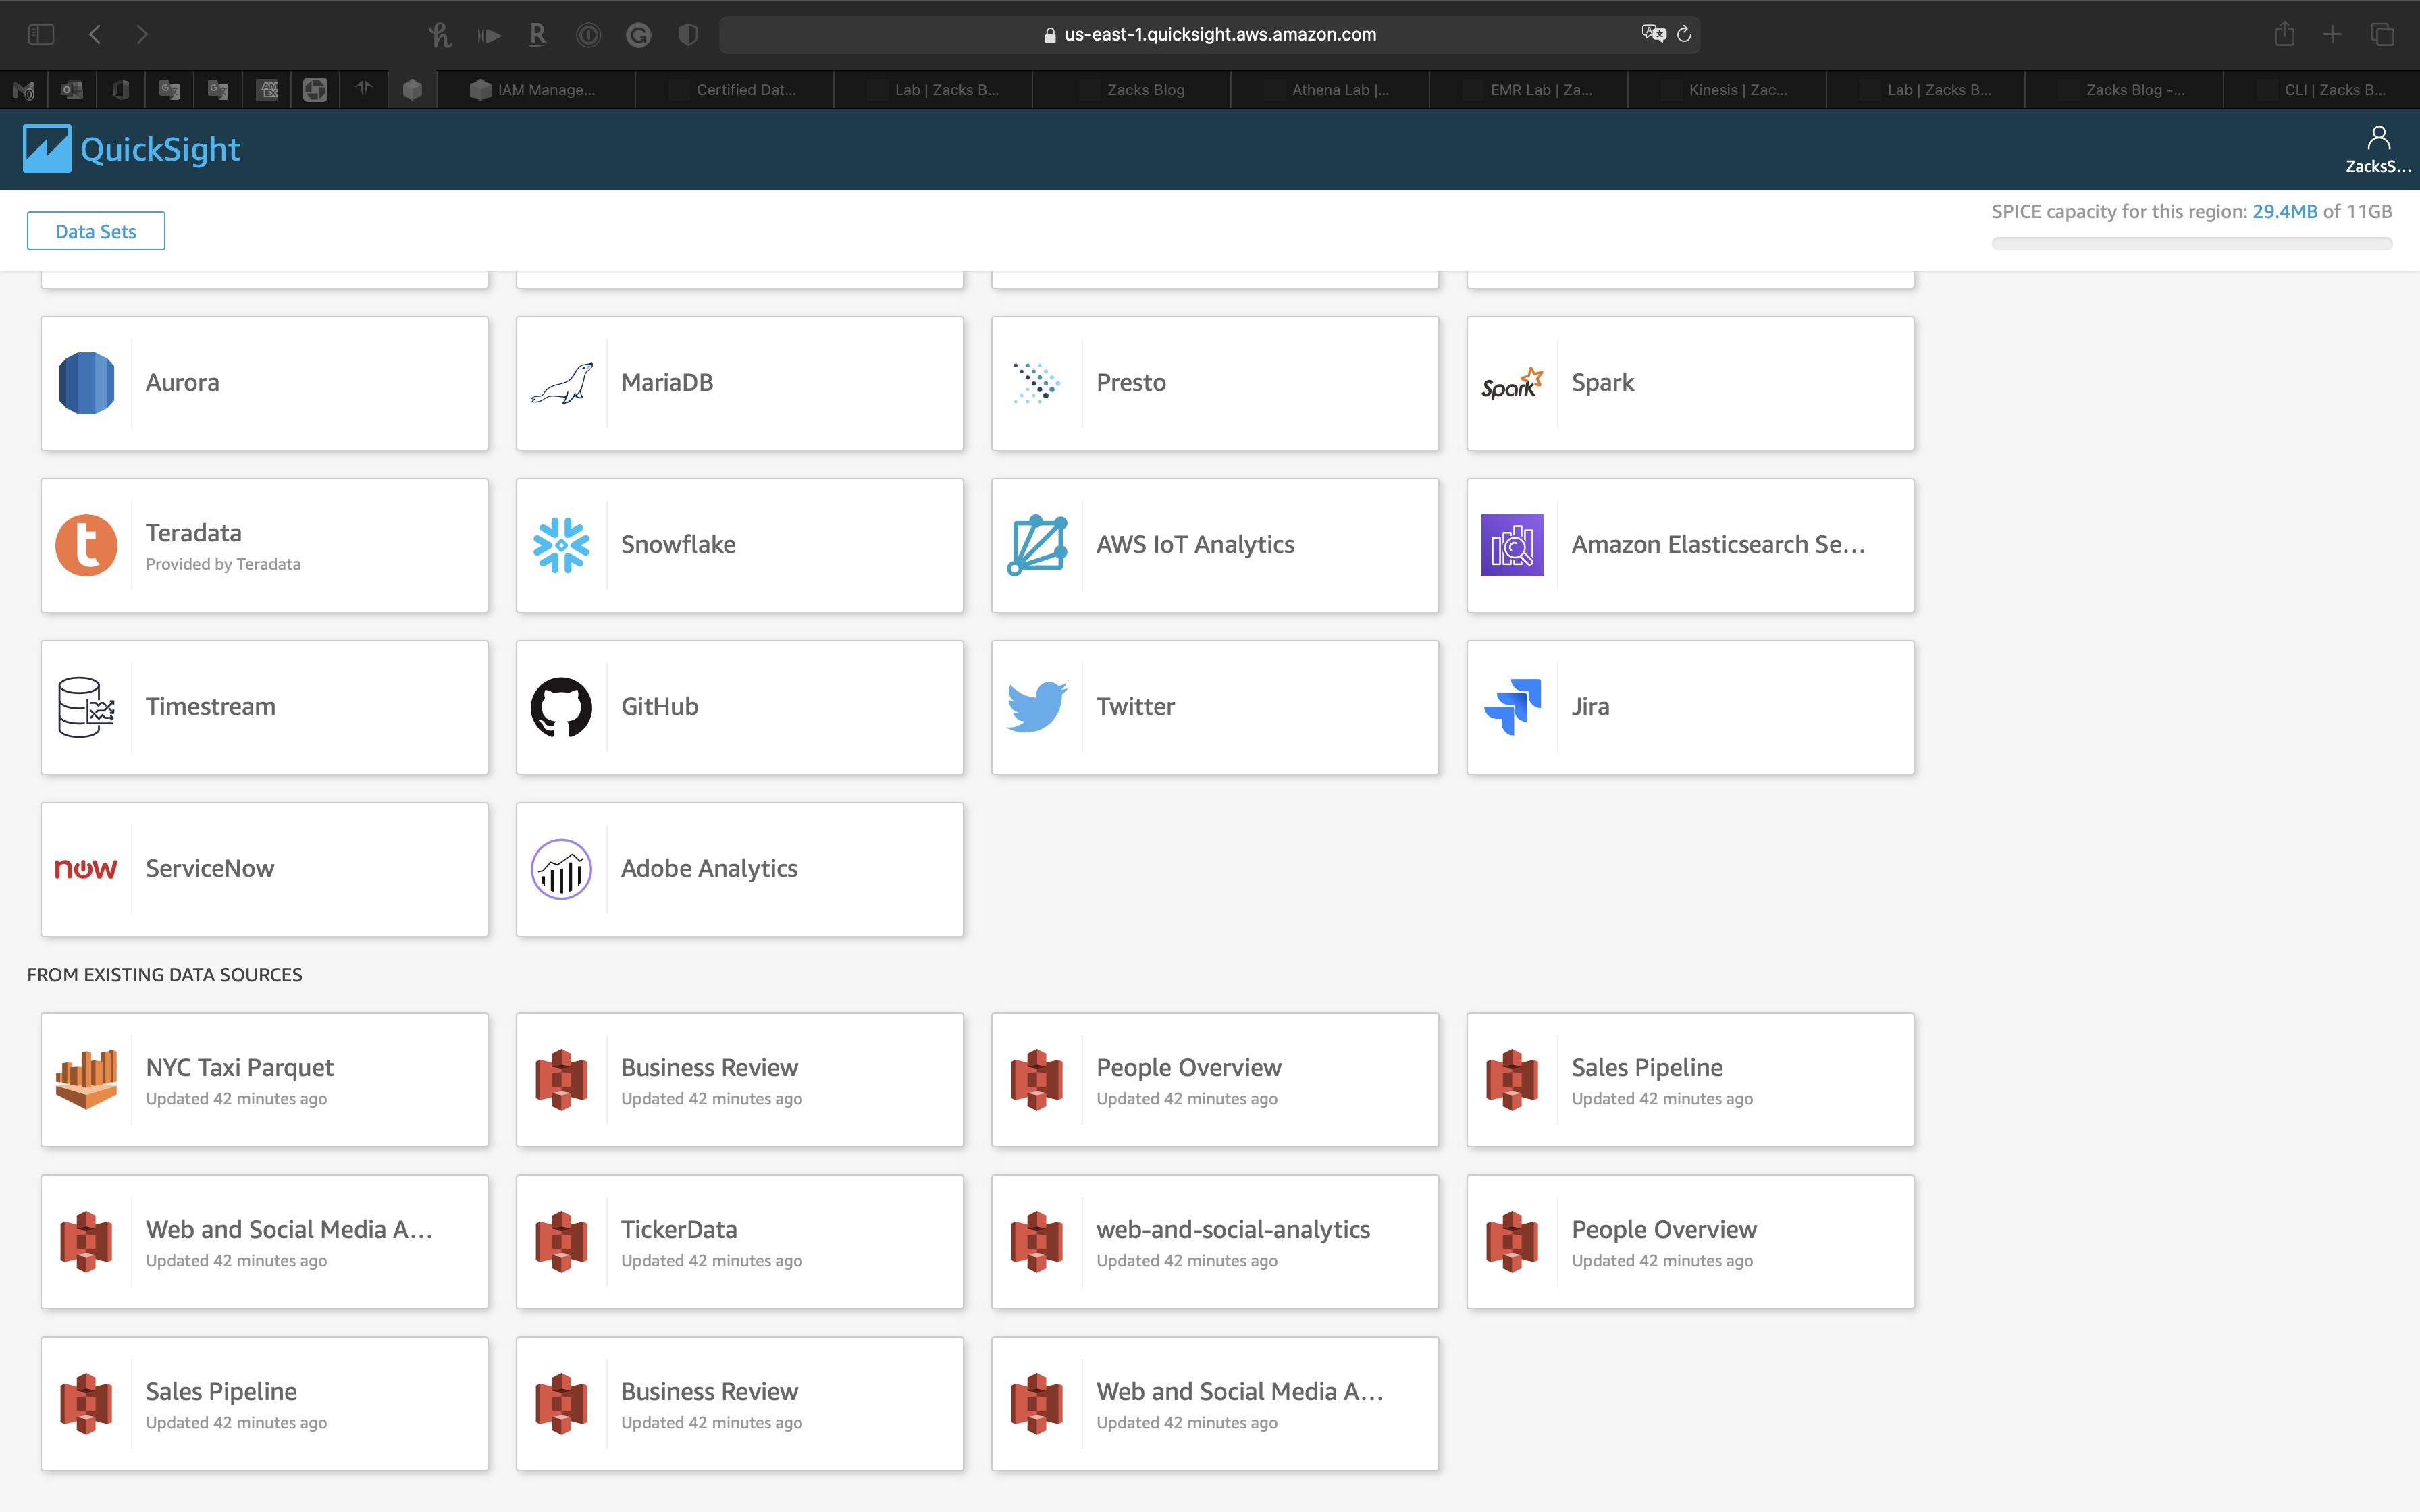
Task: Switch to the Athena Lab browser tab
Action: tap(1329, 90)
